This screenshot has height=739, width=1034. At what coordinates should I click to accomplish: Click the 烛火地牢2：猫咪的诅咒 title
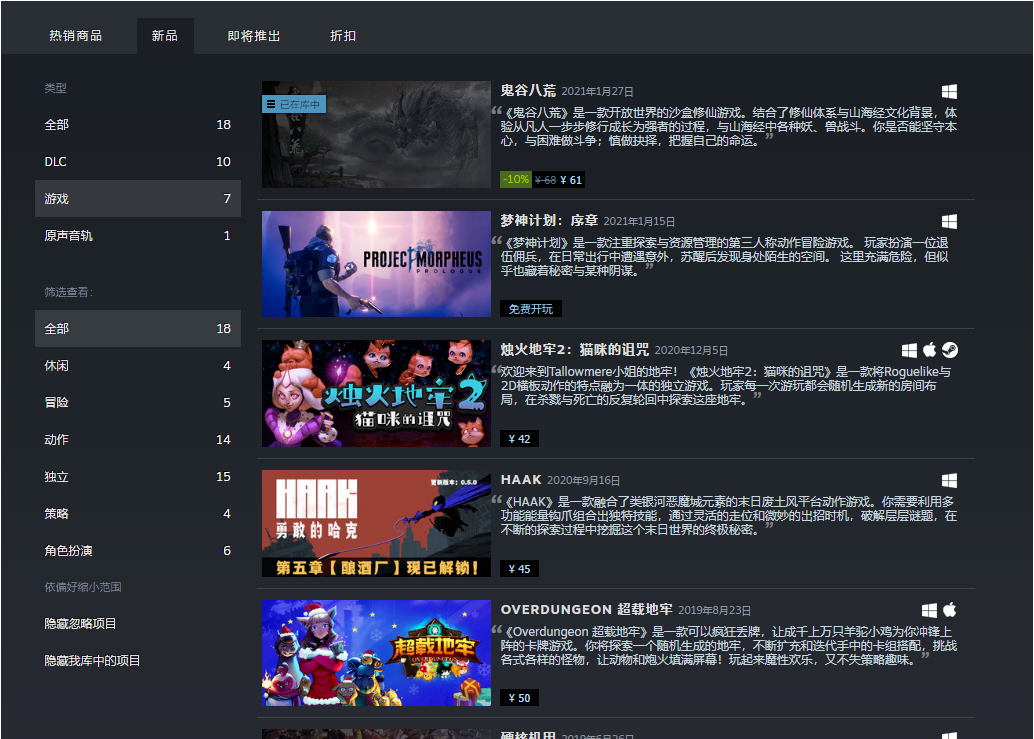(x=574, y=349)
